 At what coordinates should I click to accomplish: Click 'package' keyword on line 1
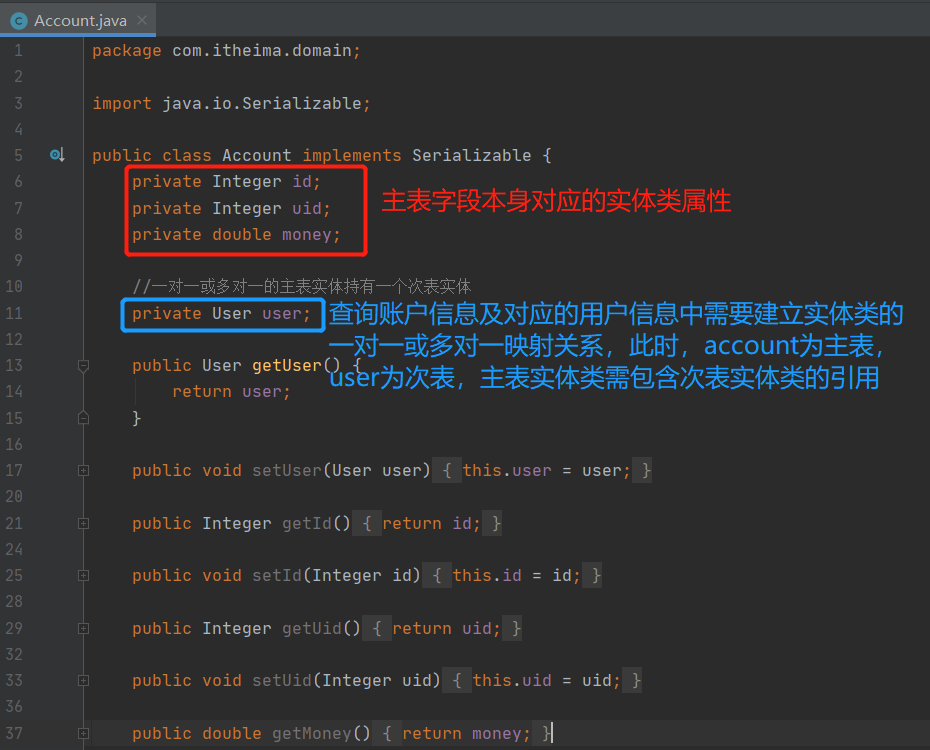pyautogui.click(x=127, y=51)
